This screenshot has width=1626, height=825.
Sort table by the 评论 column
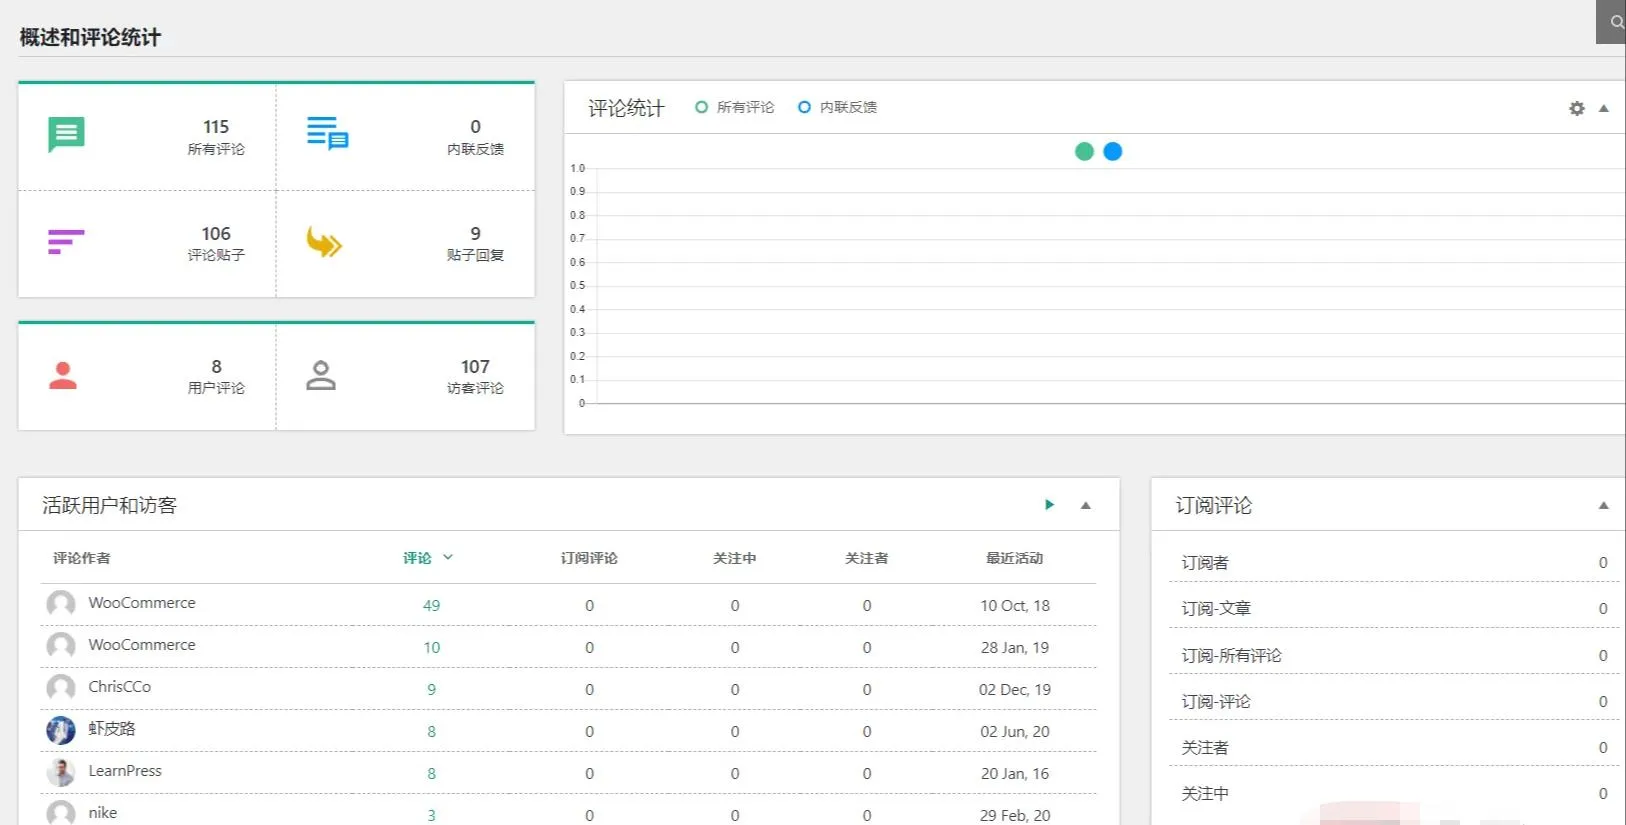click(428, 558)
